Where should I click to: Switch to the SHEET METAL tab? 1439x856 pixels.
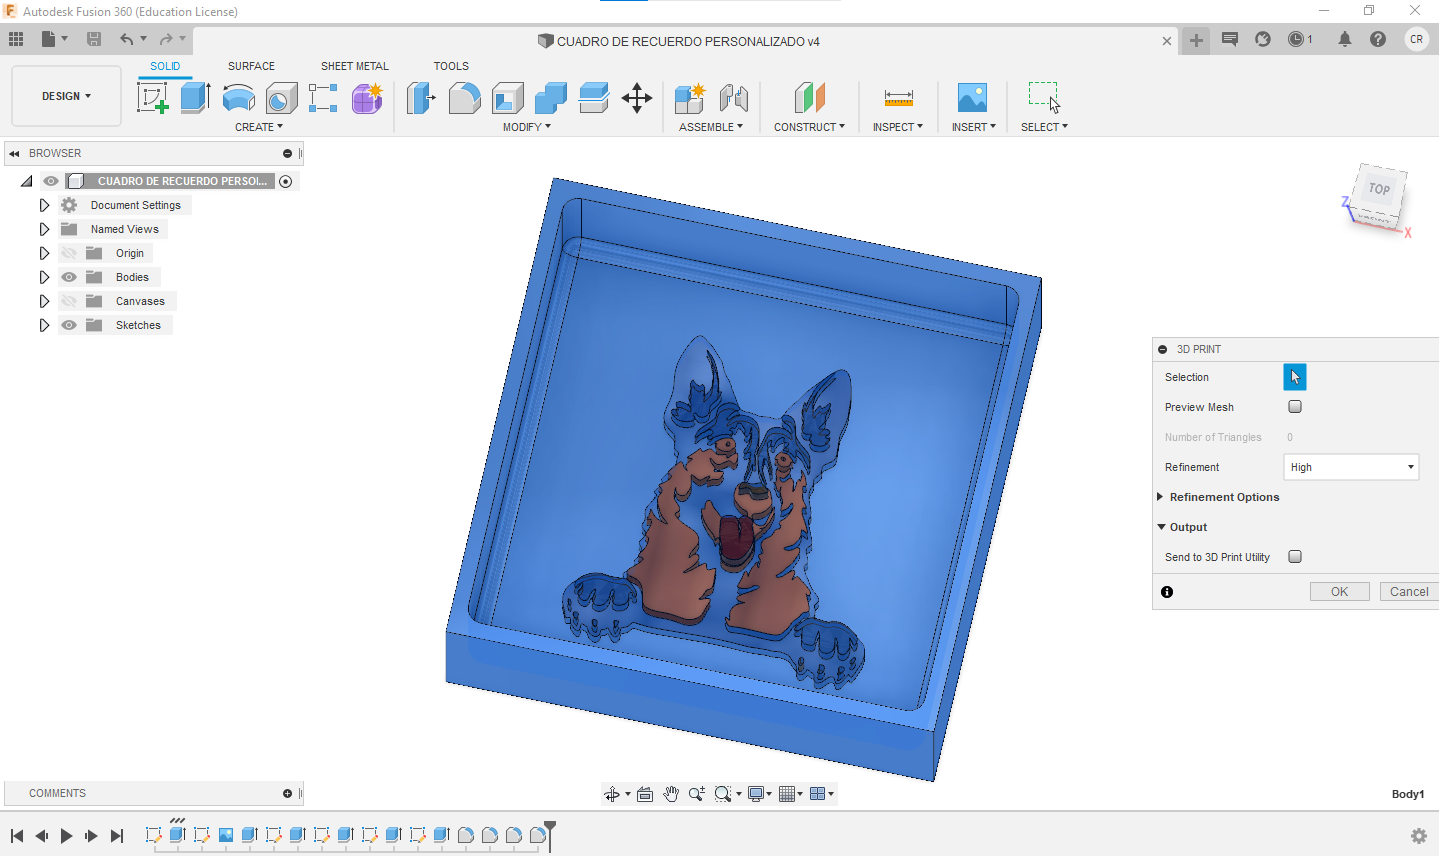pyautogui.click(x=355, y=66)
